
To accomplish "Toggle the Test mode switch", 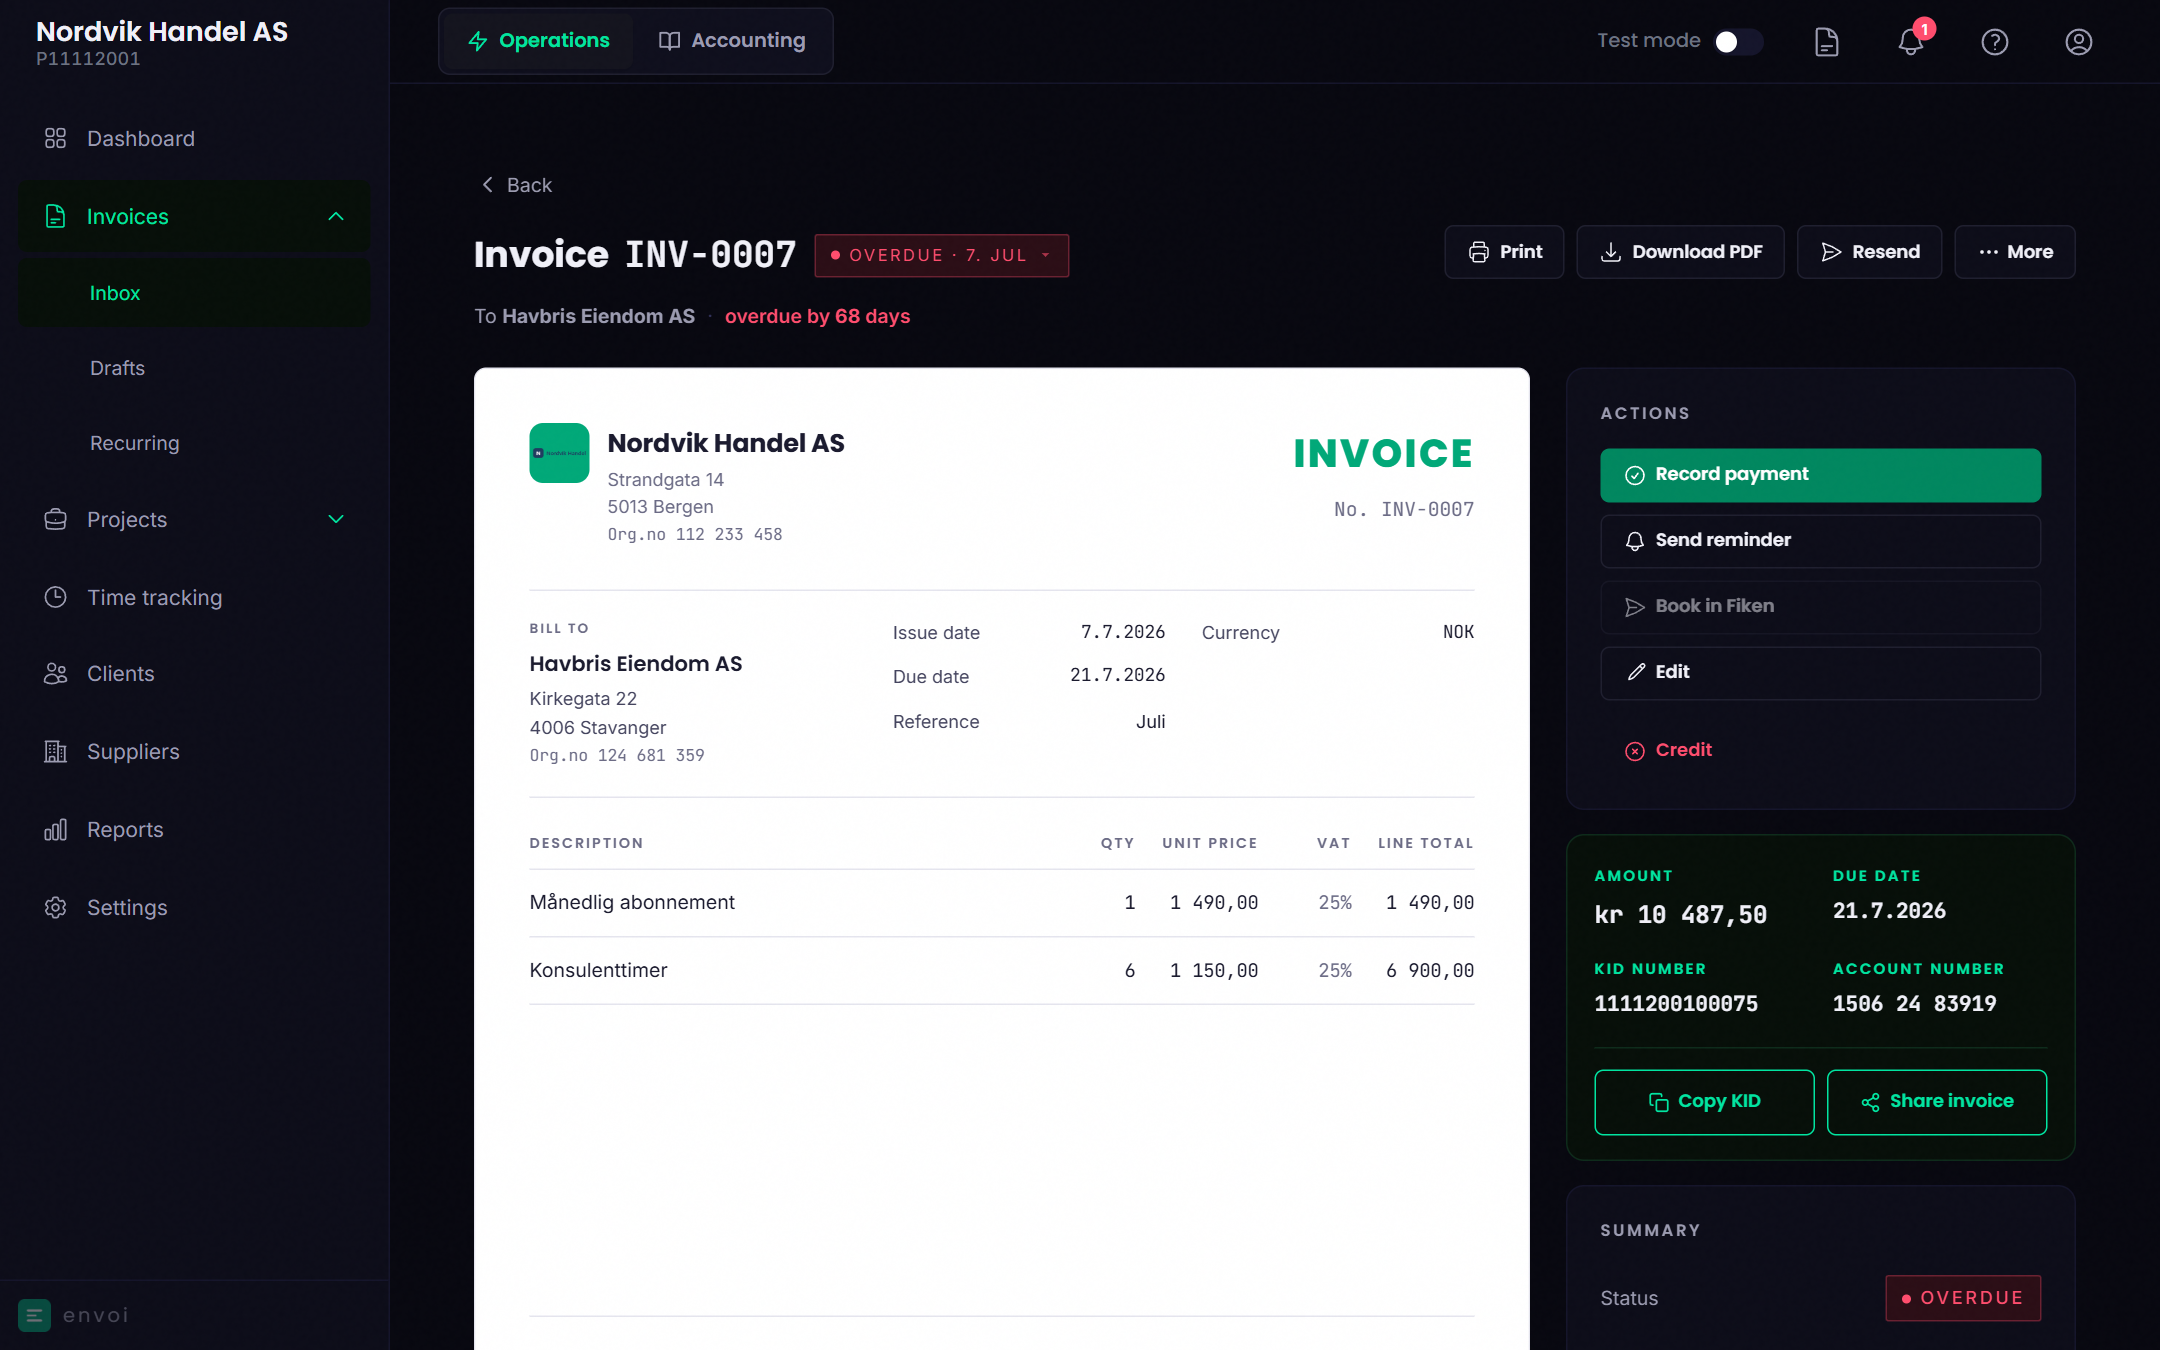I will 1738,41.
